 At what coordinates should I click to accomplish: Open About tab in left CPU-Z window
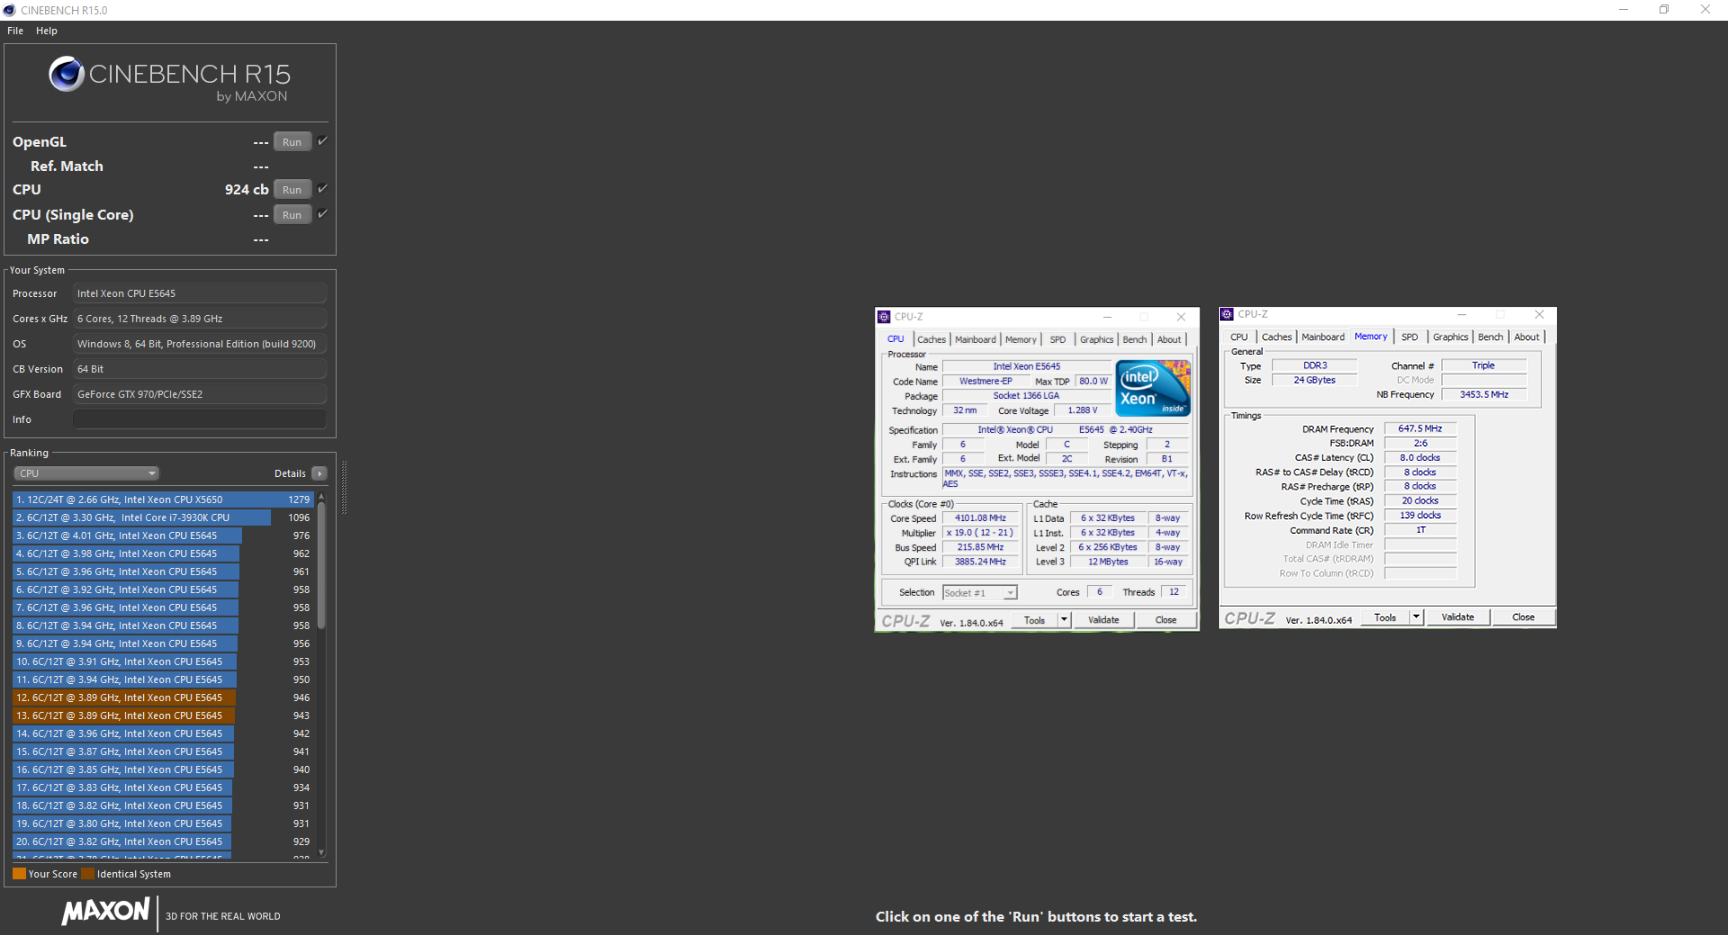tap(1169, 340)
